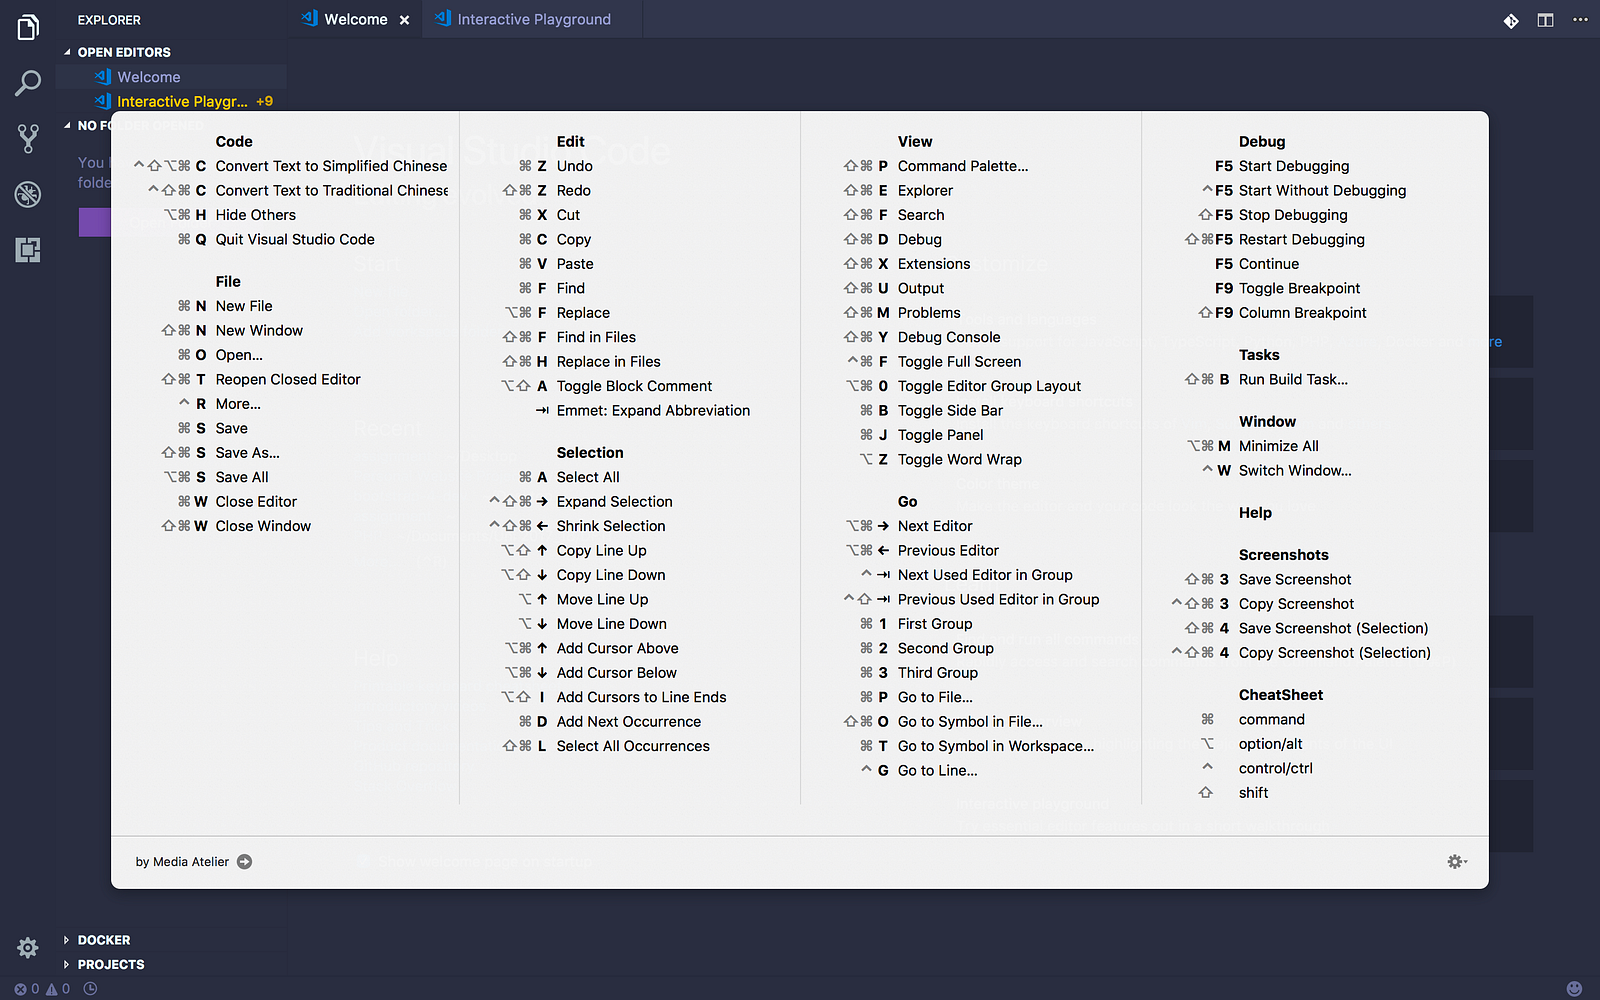The height and width of the screenshot is (1000, 1600).
Task: Click the Help section heading
Action: pyautogui.click(x=1255, y=513)
